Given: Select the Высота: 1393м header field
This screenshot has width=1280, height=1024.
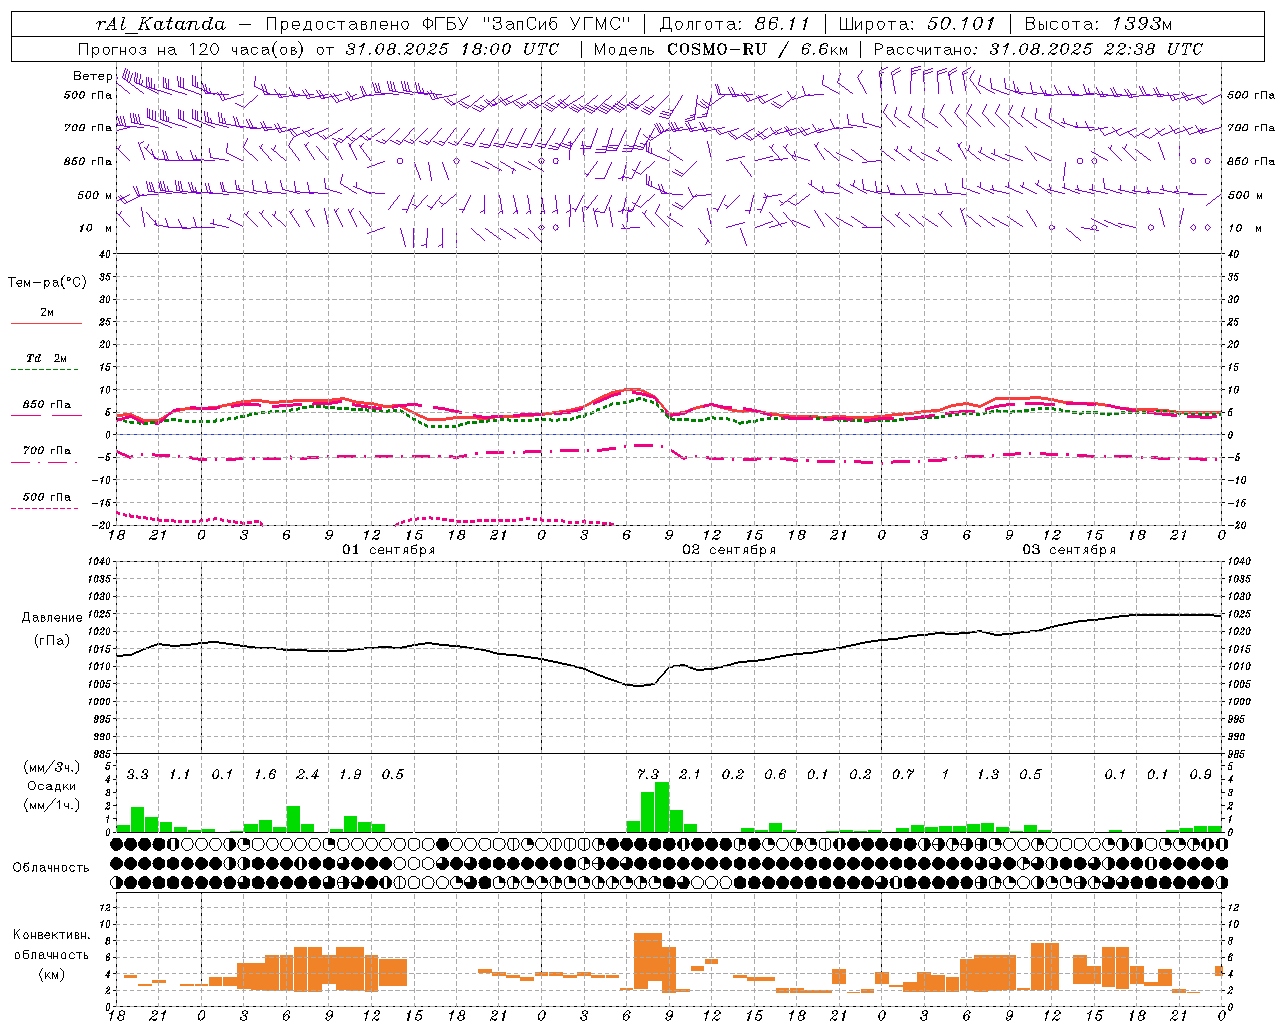Looking at the screenshot, I should (x=1098, y=24).
